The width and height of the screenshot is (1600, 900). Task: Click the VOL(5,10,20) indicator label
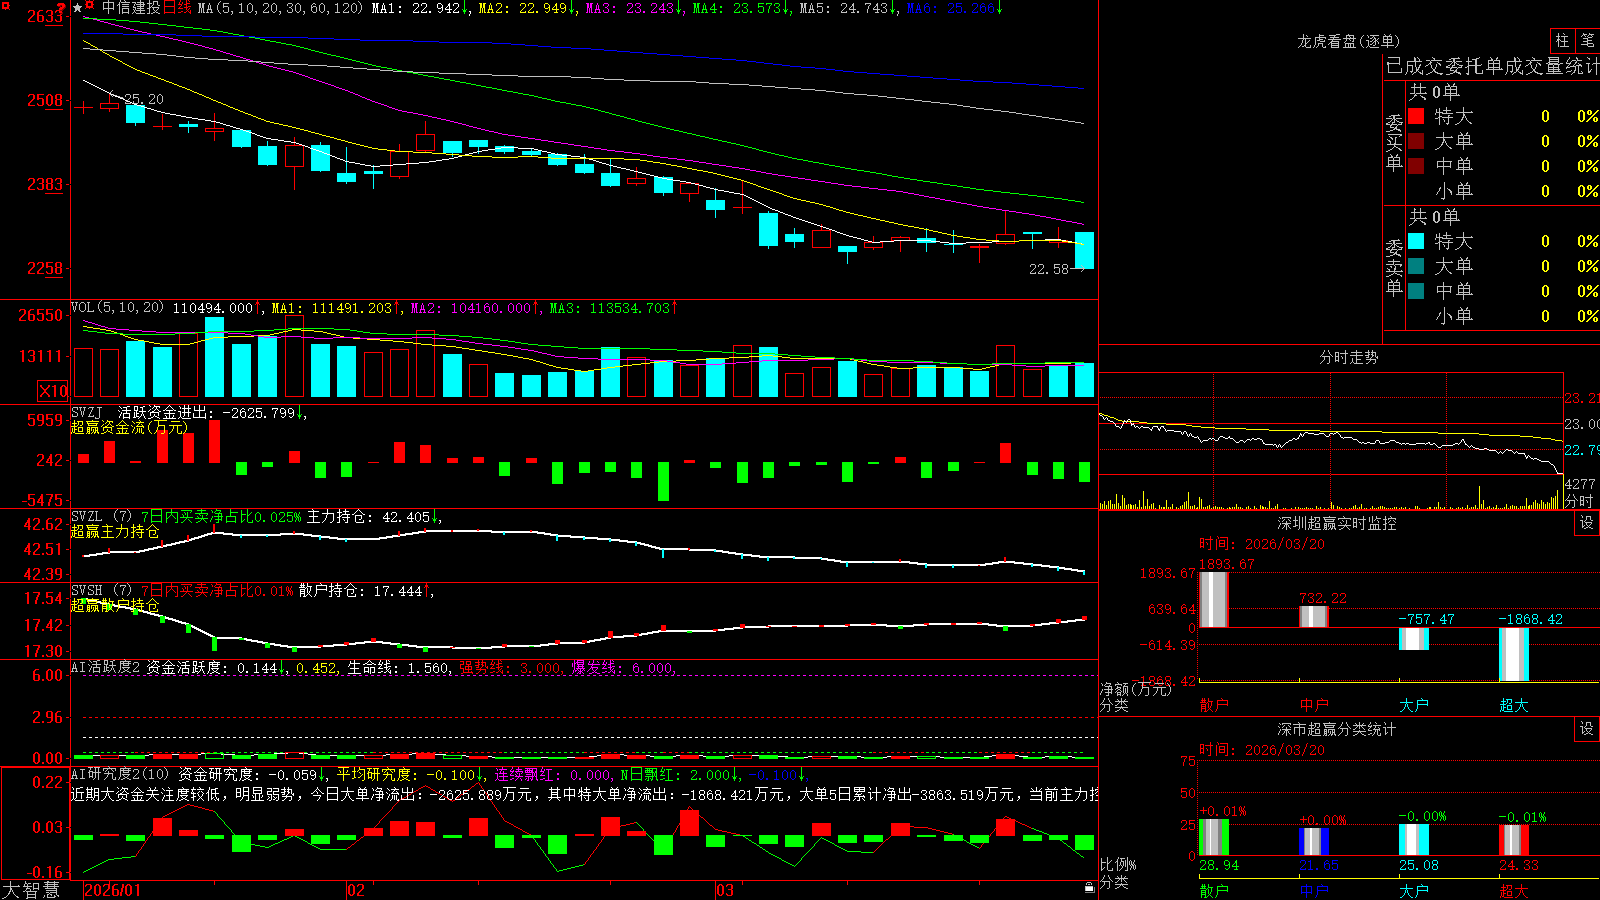point(117,308)
